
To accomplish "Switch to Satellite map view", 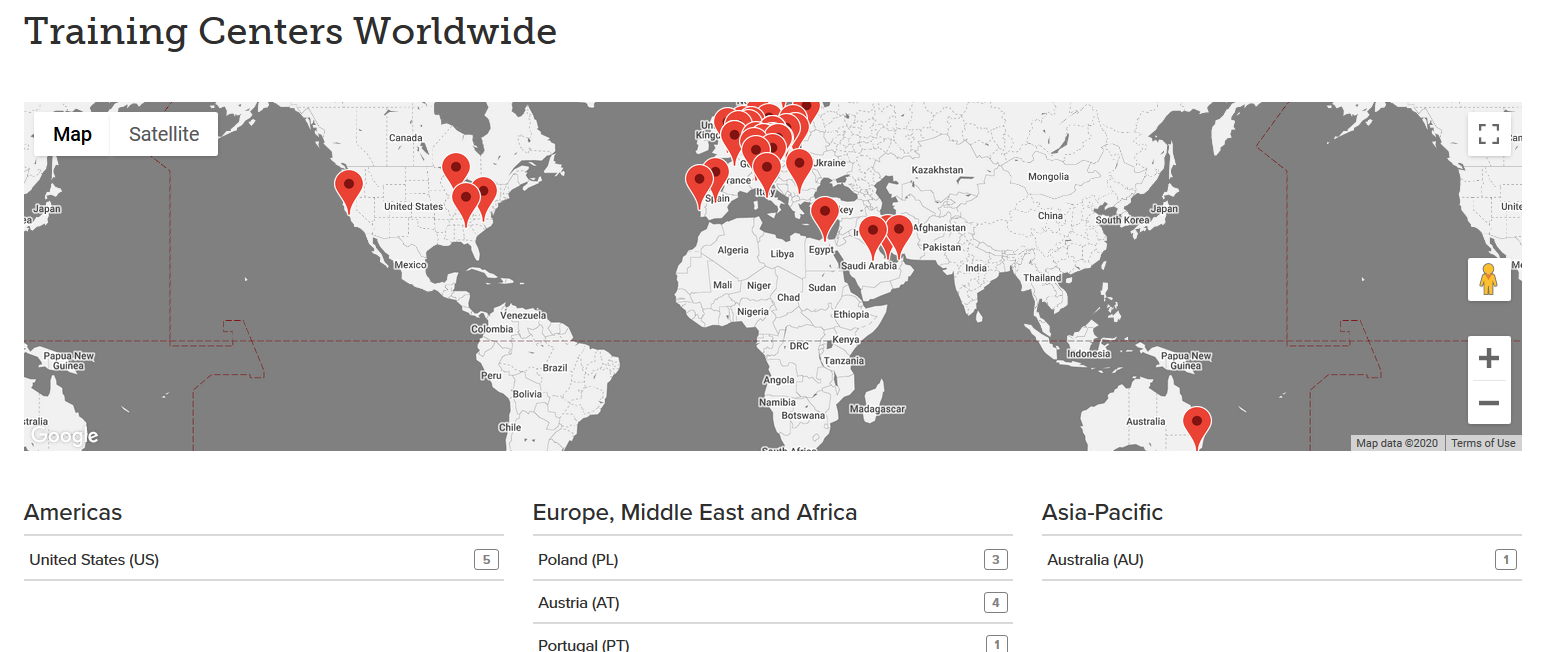I will 164,134.
